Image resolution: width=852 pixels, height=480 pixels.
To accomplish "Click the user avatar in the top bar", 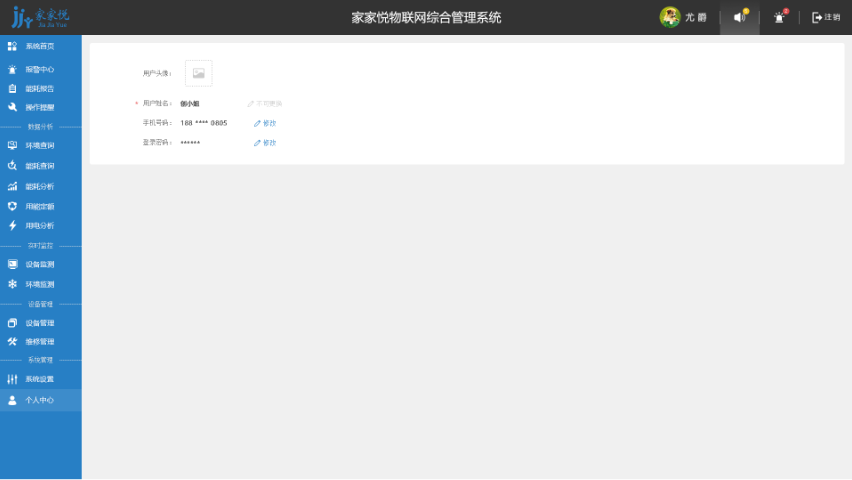I will click(x=670, y=17).
